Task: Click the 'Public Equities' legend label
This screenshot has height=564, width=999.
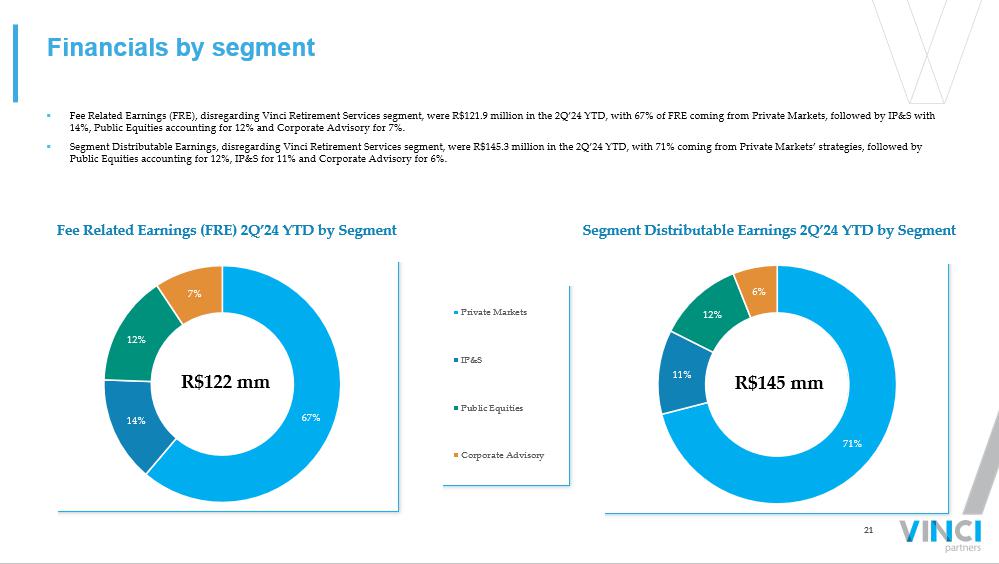Action: click(492, 408)
